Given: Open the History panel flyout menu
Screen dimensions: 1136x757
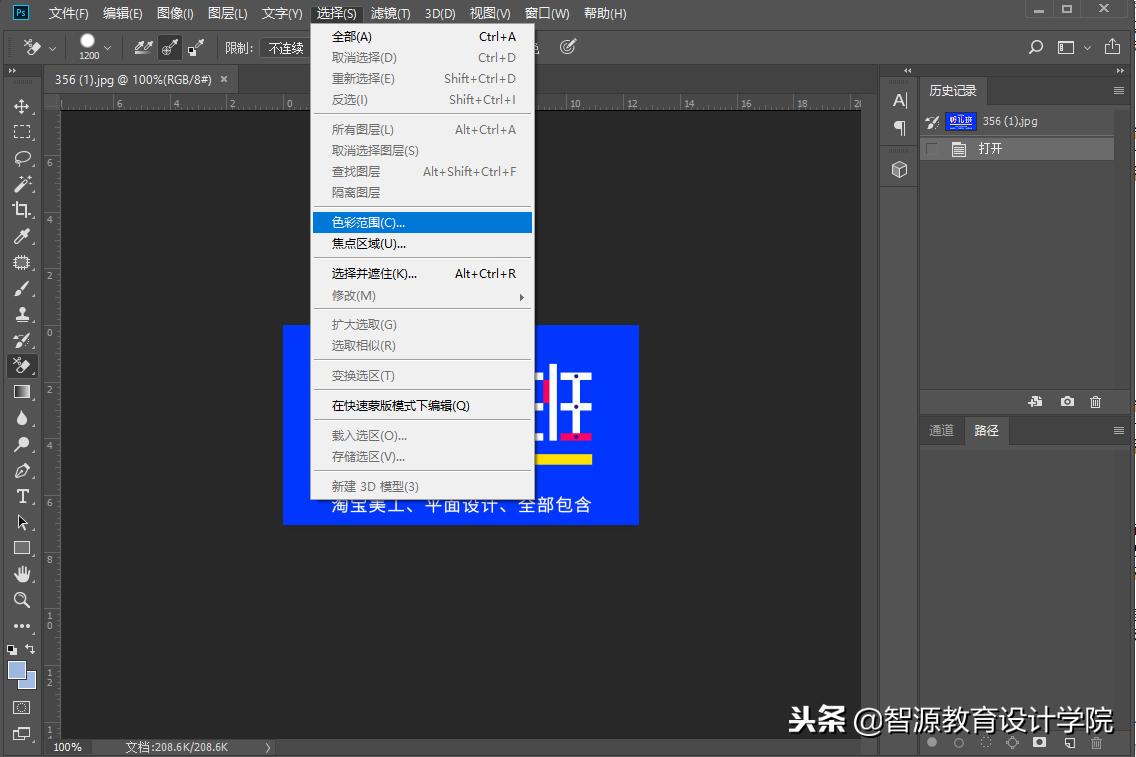Looking at the screenshot, I should pos(1120,90).
